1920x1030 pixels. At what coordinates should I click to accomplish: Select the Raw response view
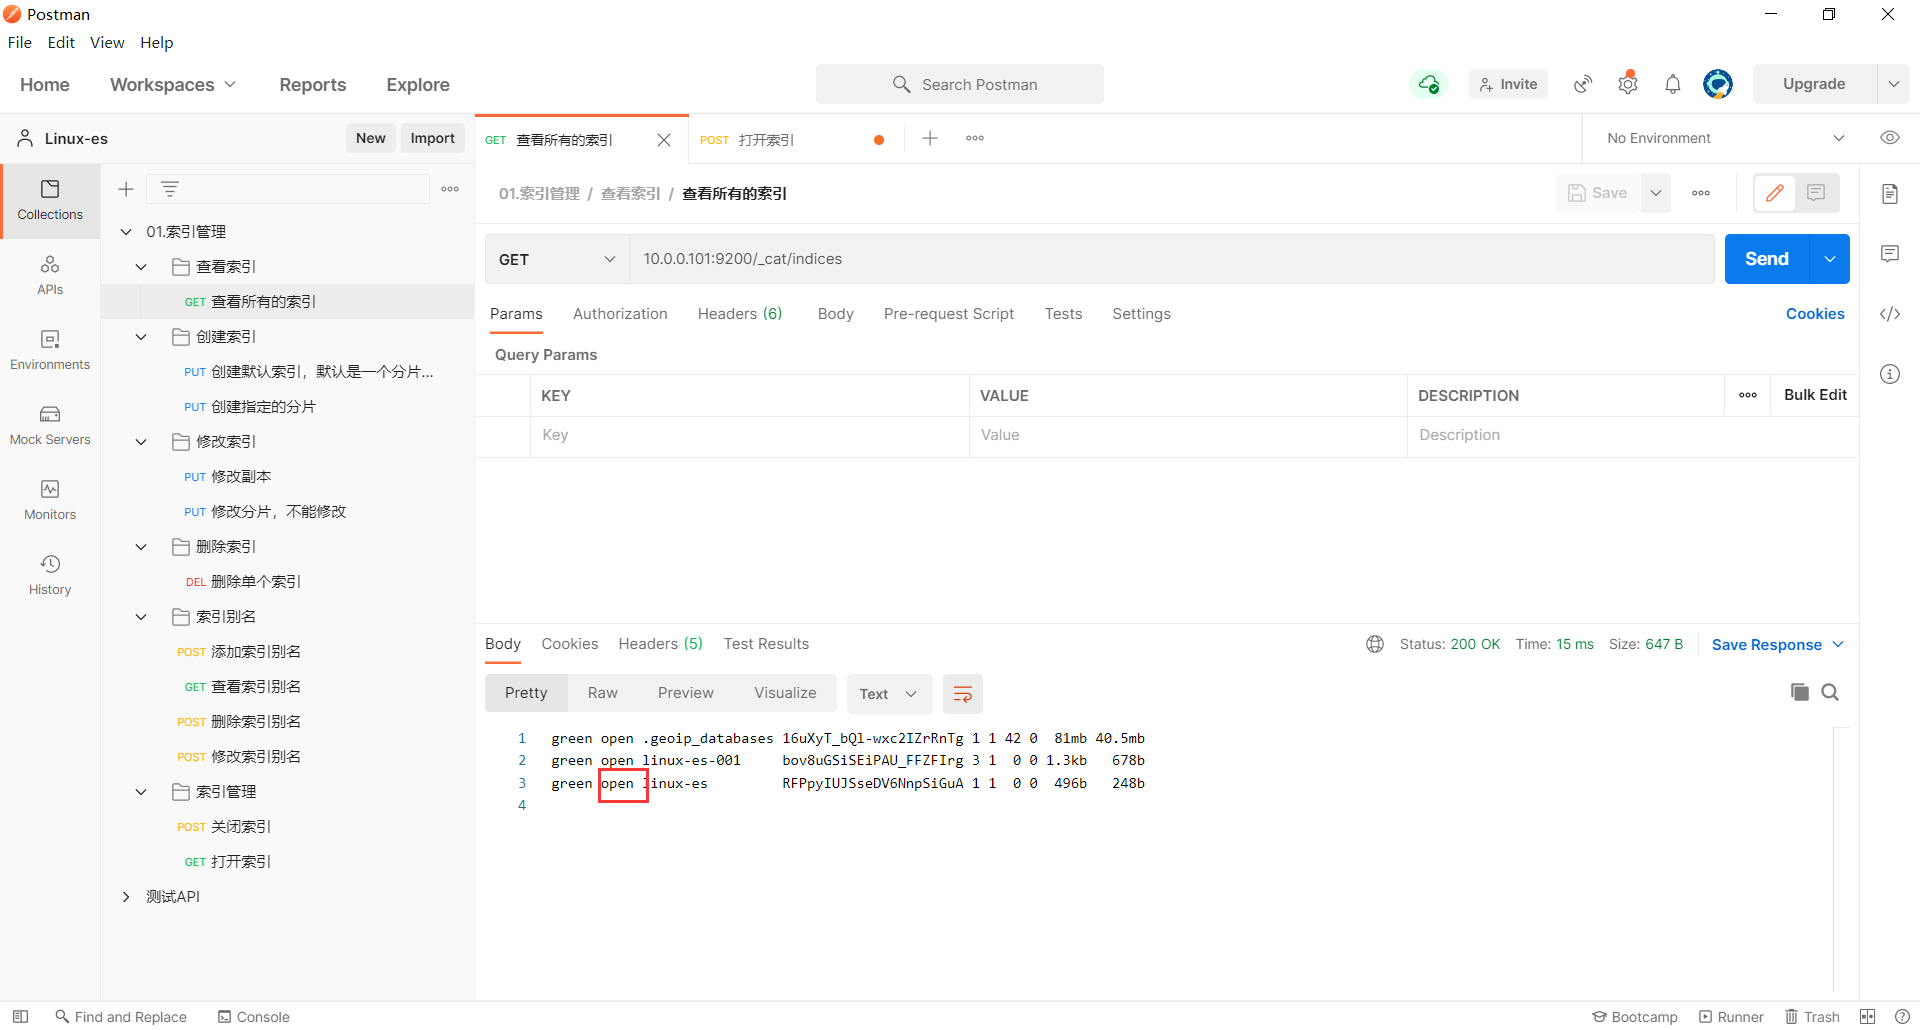(603, 693)
